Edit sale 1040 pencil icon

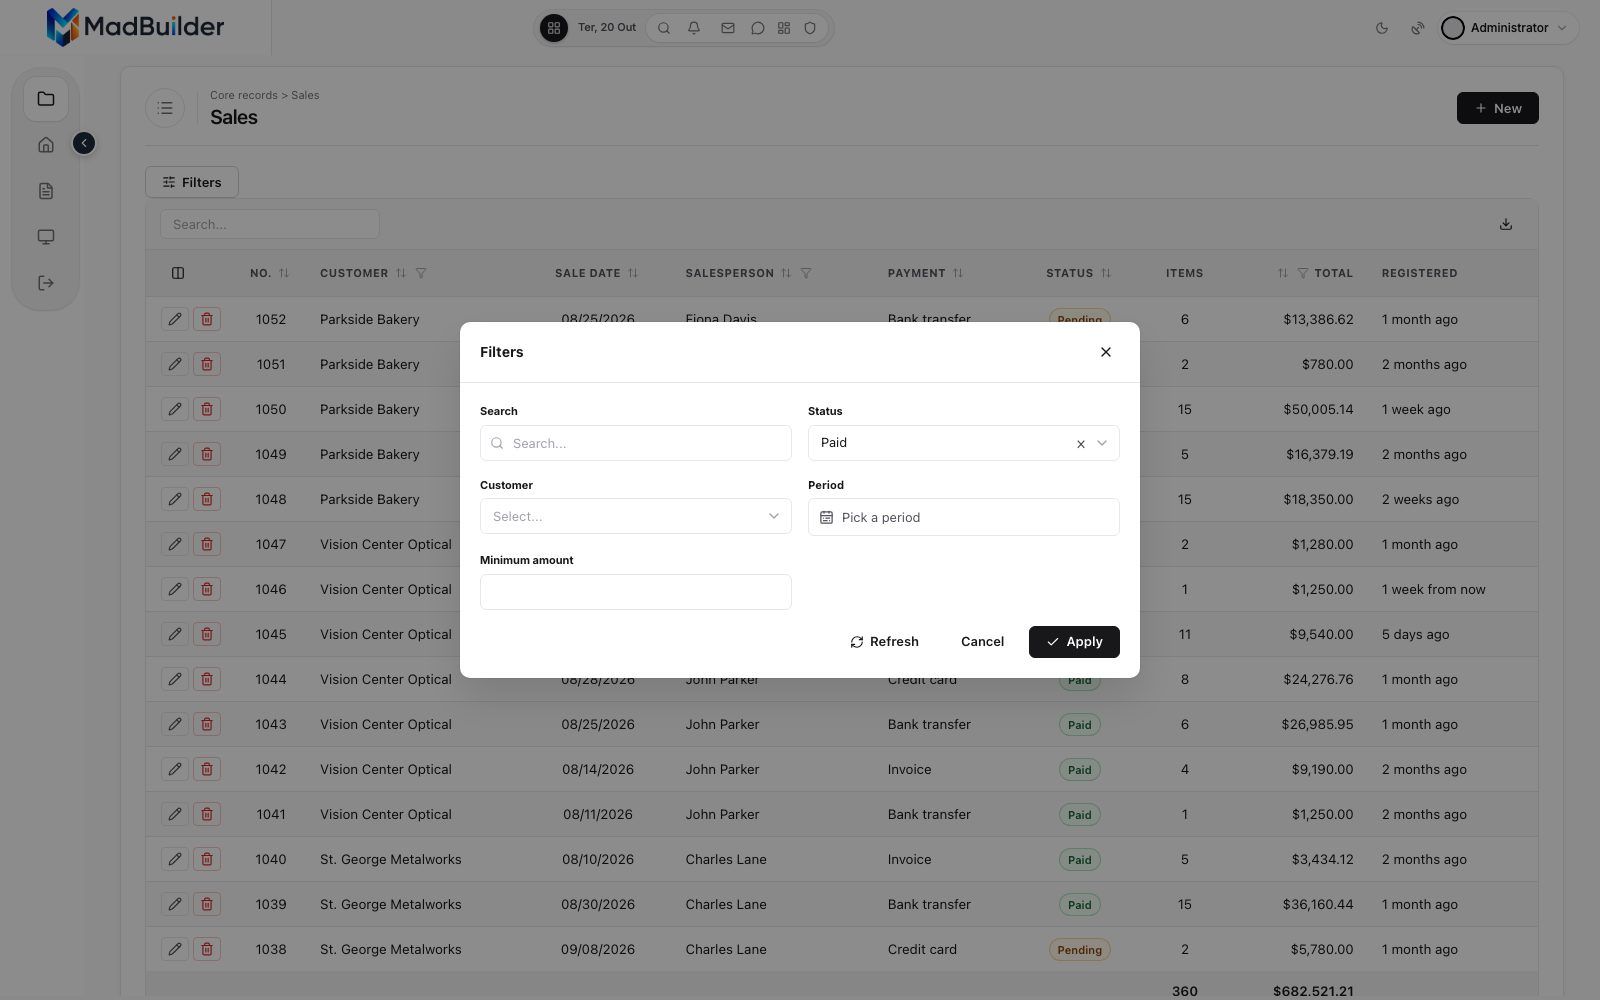[x=175, y=859]
